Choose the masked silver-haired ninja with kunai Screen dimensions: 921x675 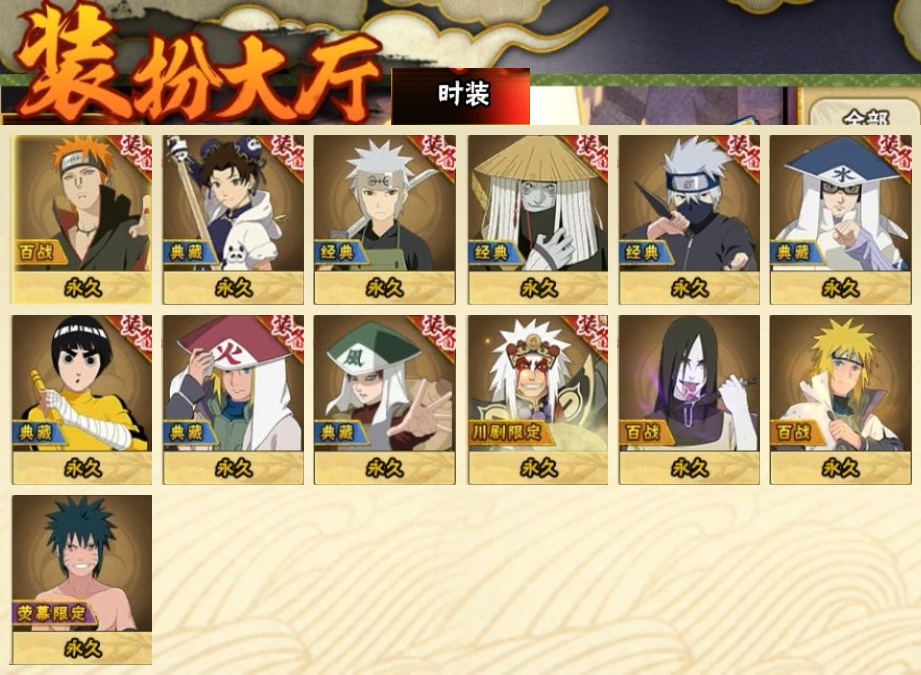pos(689,219)
